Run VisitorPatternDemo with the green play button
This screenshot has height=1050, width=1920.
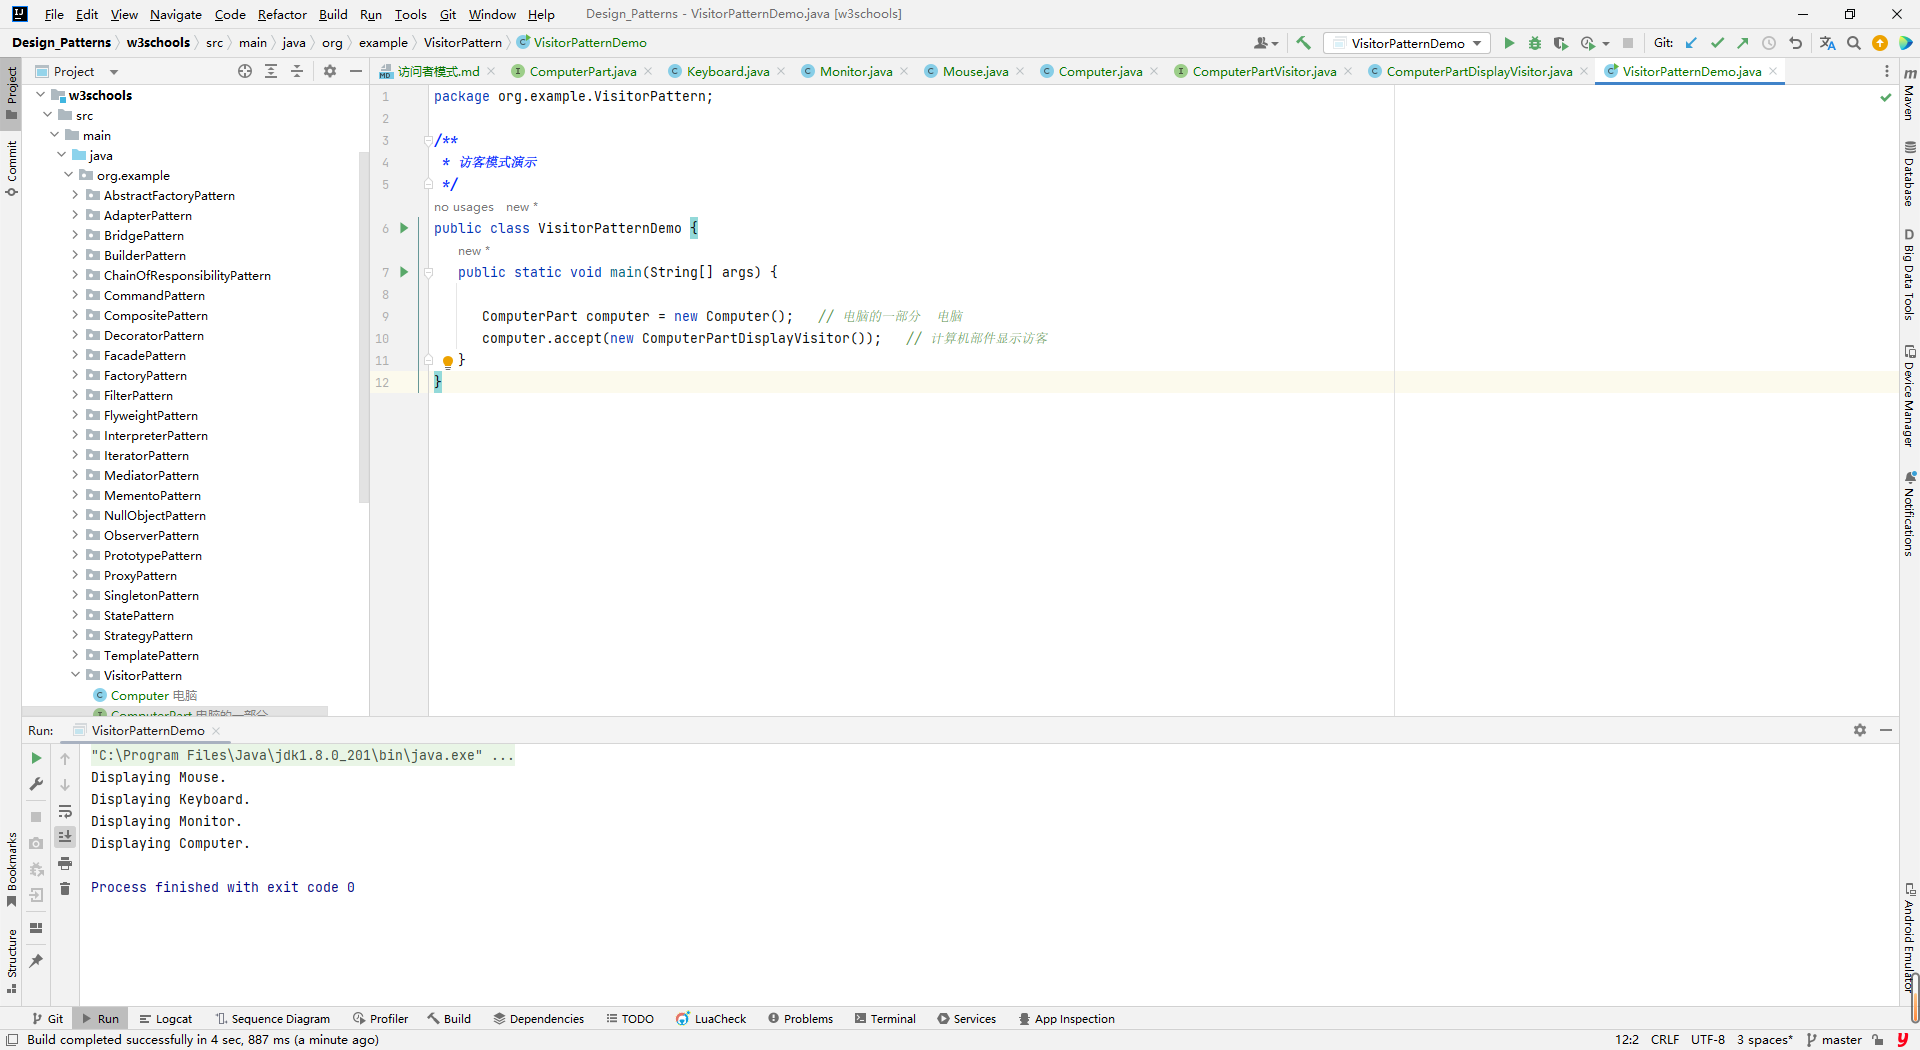pos(1509,43)
